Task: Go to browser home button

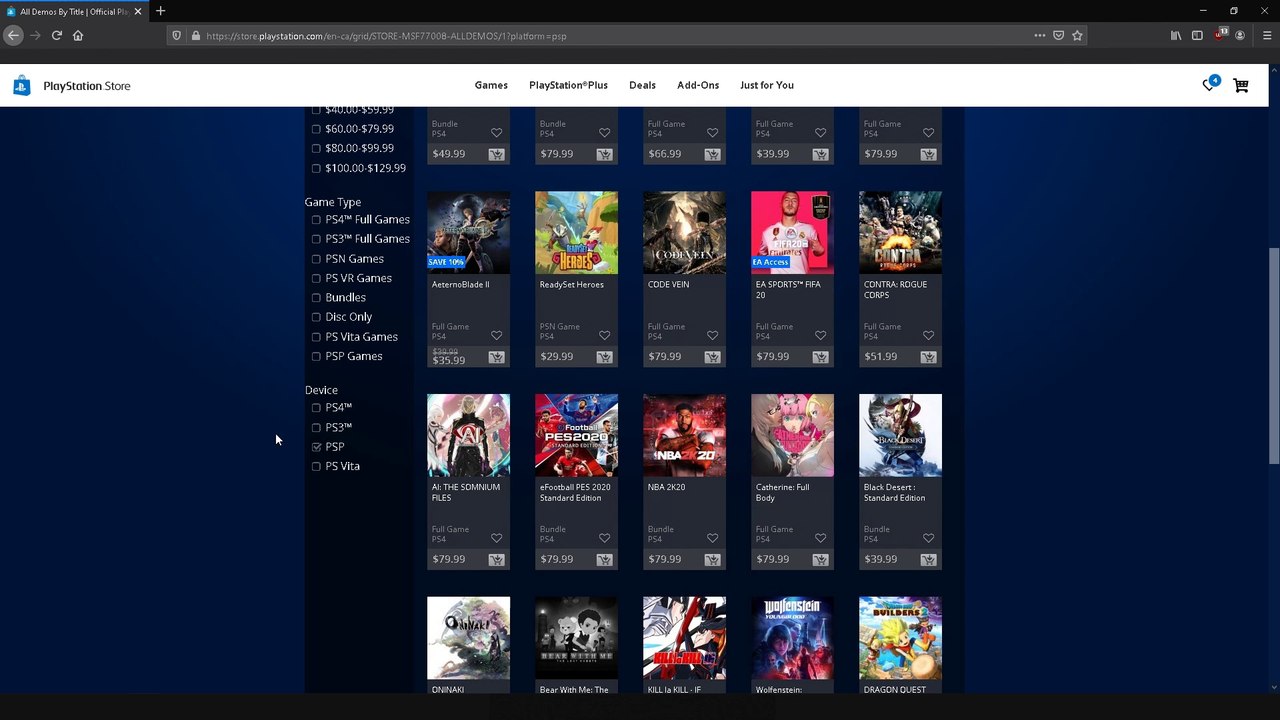Action: click(x=78, y=35)
